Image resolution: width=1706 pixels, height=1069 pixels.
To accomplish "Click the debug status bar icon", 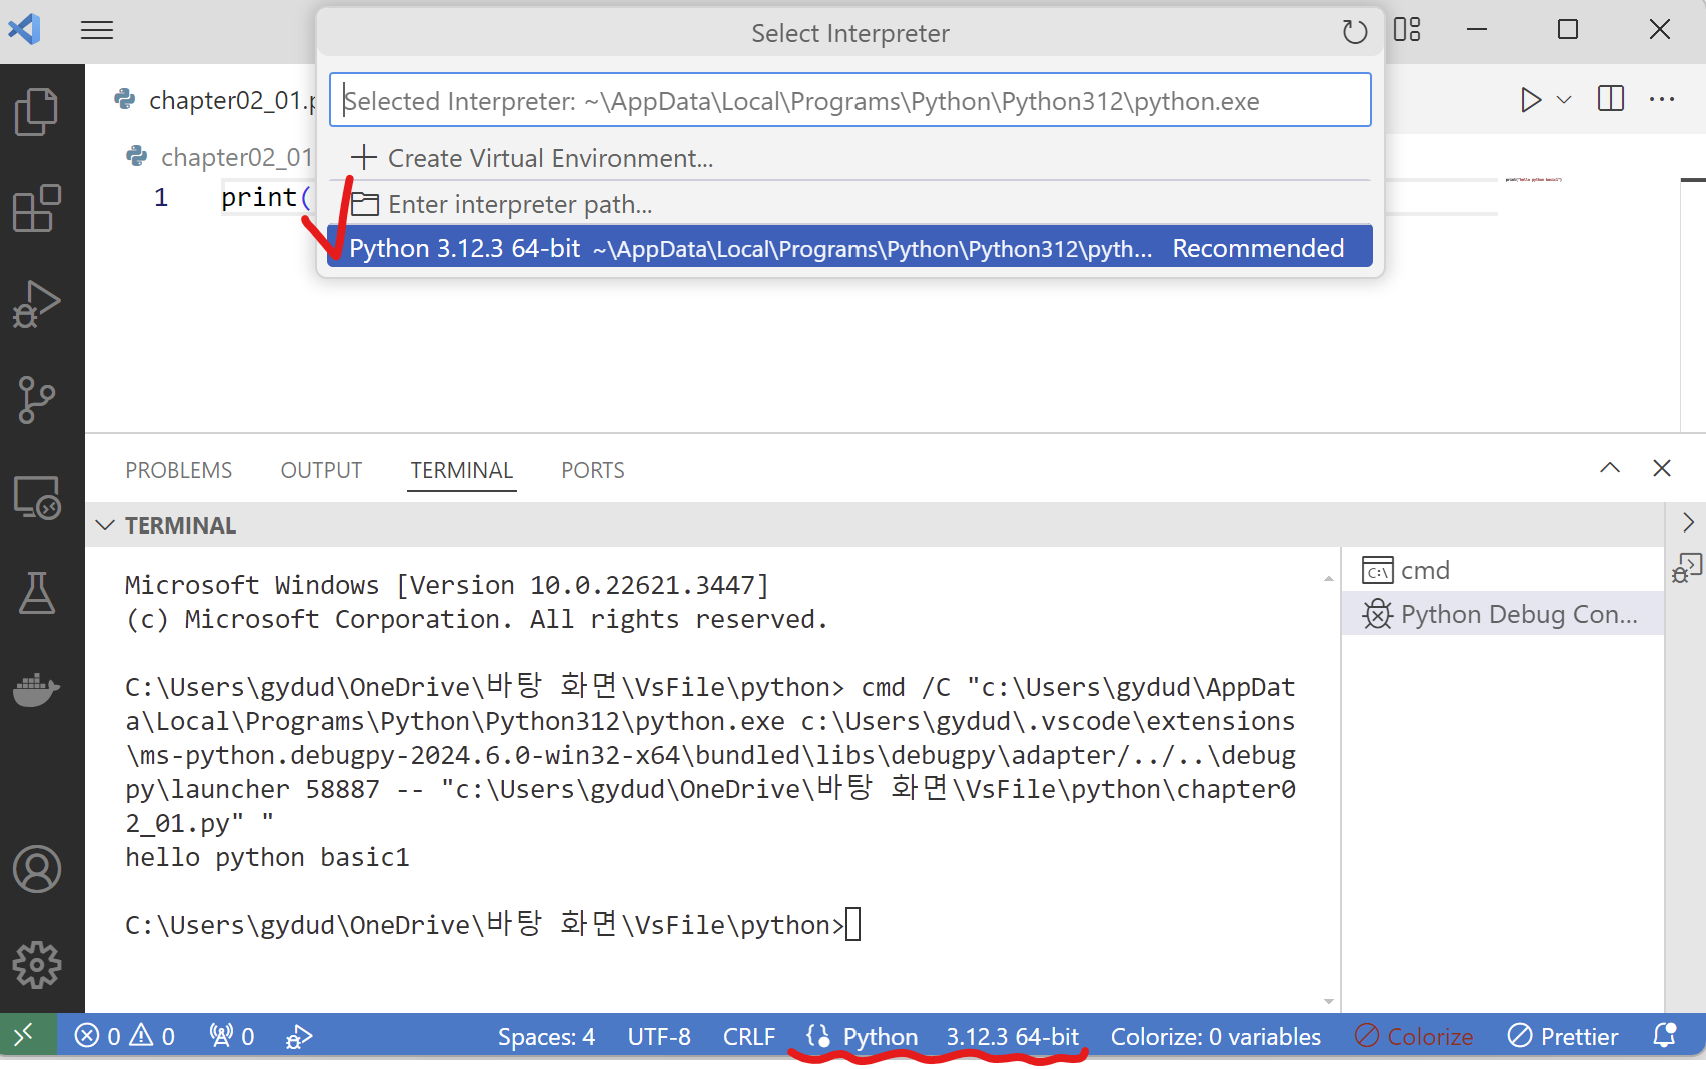I will (x=299, y=1036).
